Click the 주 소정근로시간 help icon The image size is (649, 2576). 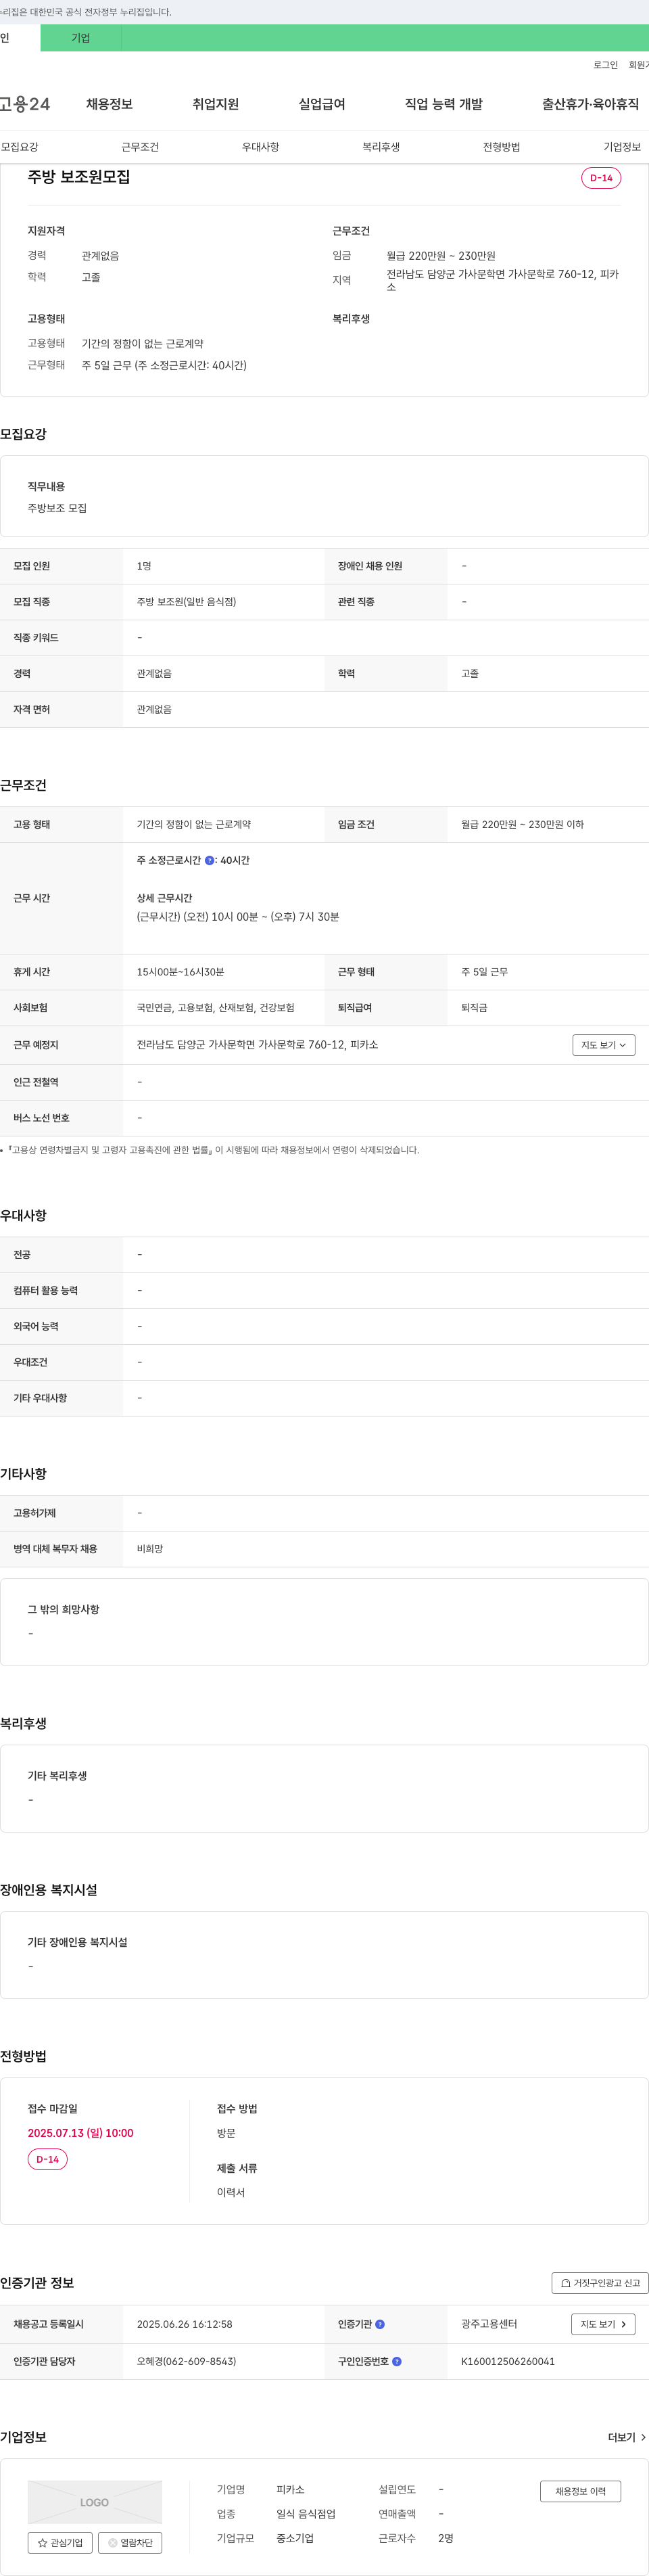[x=209, y=860]
